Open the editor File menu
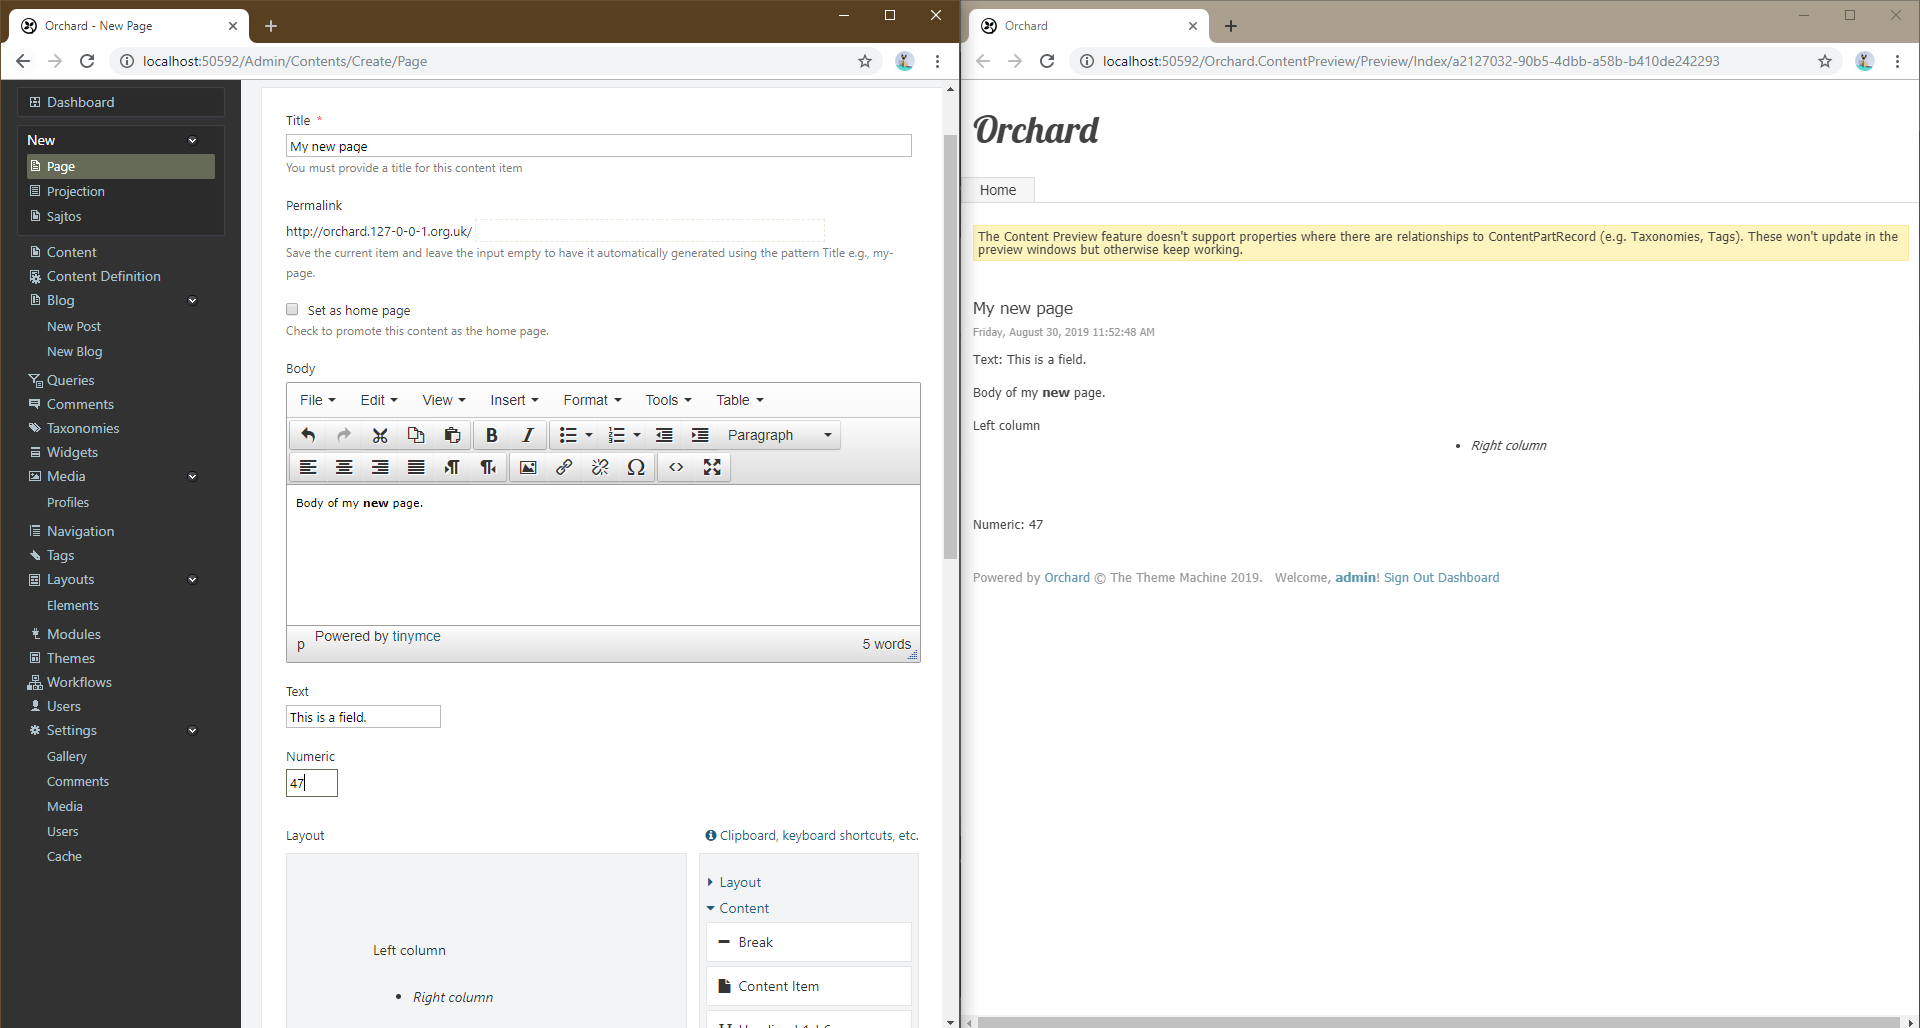This screenshot has height=1028, width=1920. [318, 400]
